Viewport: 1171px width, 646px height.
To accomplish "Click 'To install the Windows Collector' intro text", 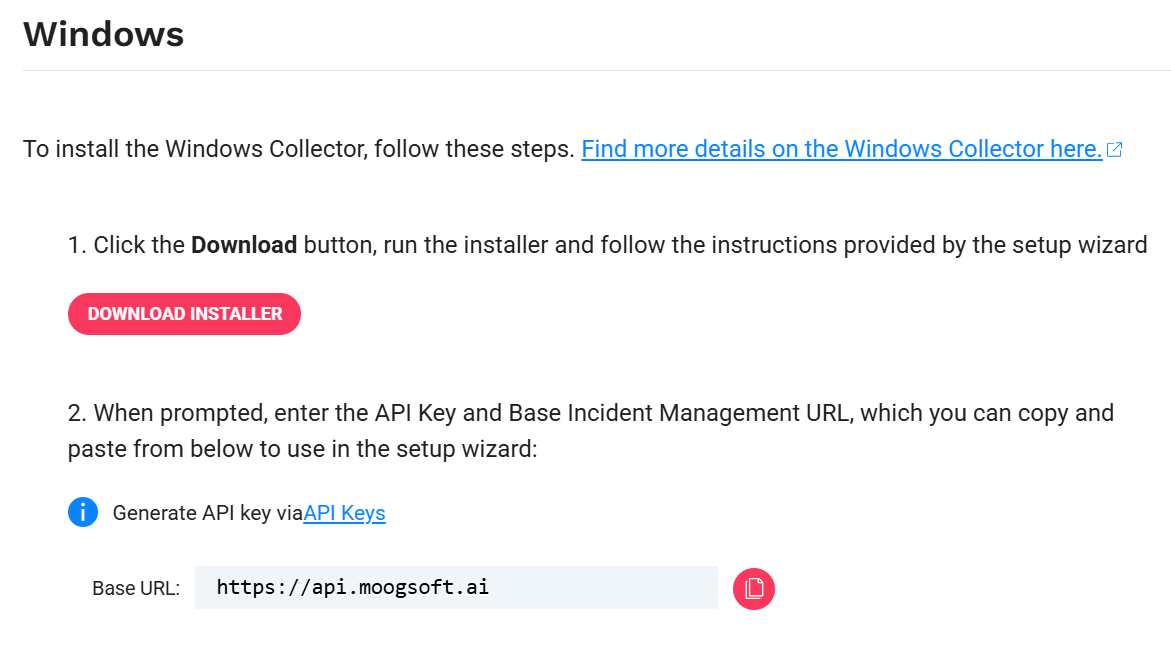I will pos(299,149).
